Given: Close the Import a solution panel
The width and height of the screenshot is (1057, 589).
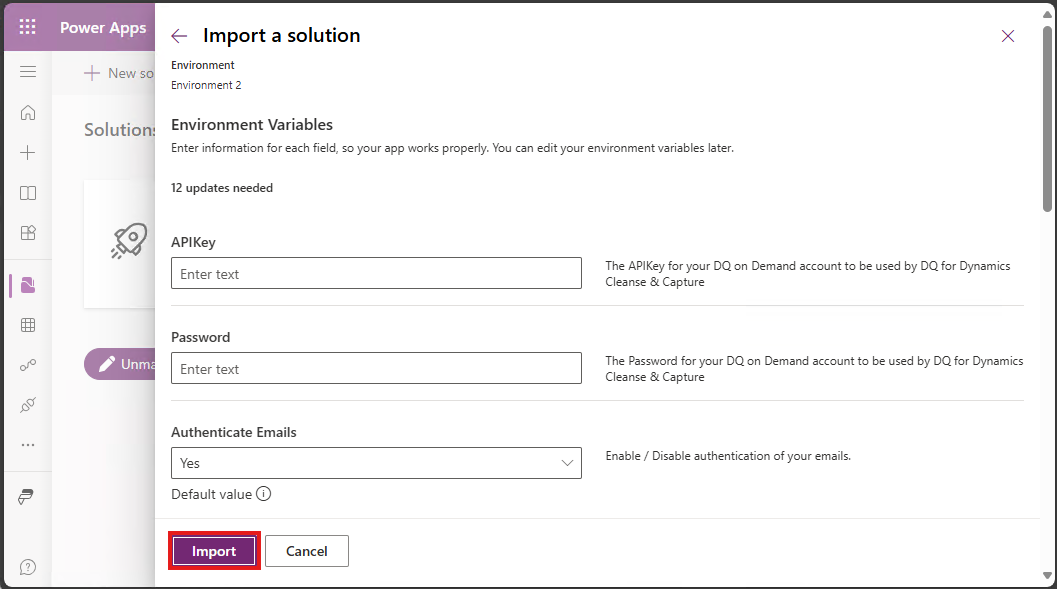Looking at the screenshot, I should tap(1008, 36).
